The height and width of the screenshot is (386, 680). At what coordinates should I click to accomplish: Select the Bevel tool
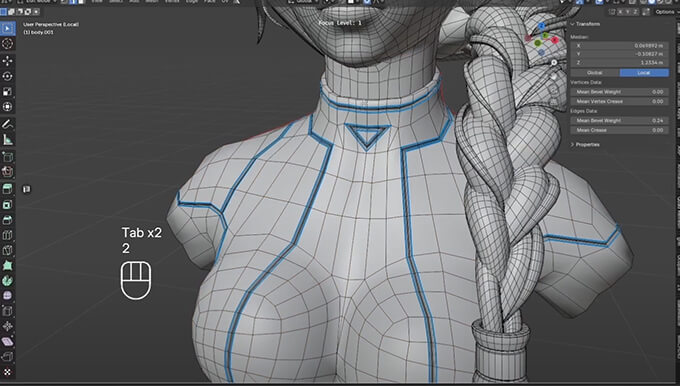tap(7, 220)
